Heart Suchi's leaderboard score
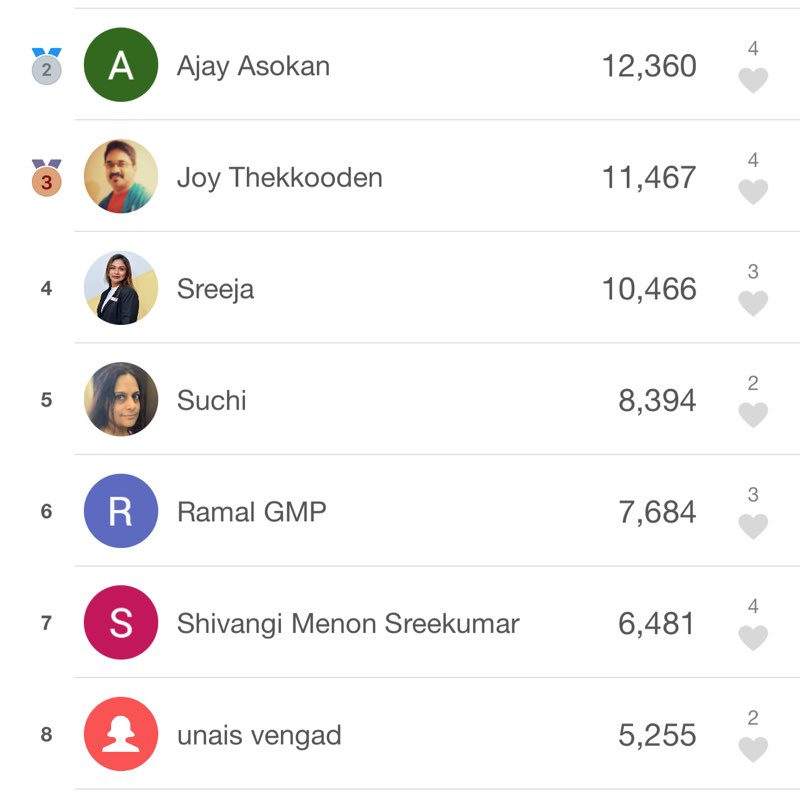Screen dimensions: 800x801 pos(753,414)
